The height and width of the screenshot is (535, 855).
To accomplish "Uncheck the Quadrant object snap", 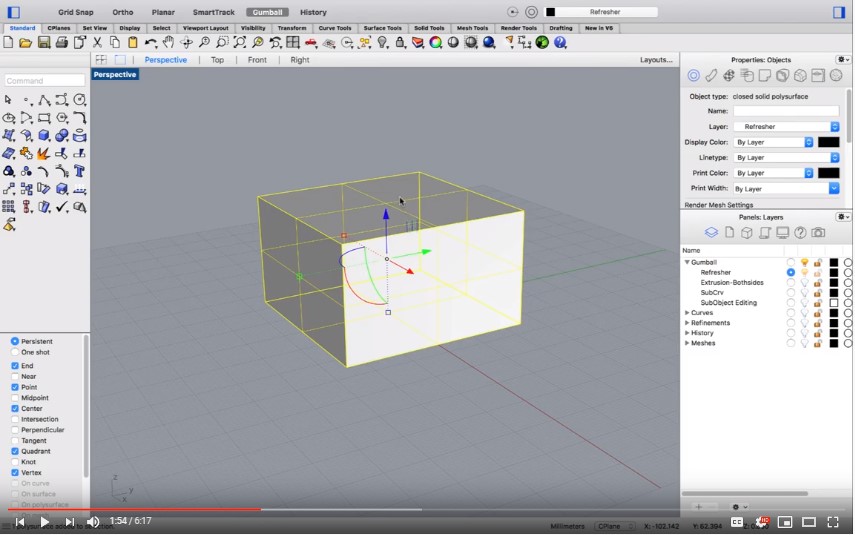I will 15,451.
